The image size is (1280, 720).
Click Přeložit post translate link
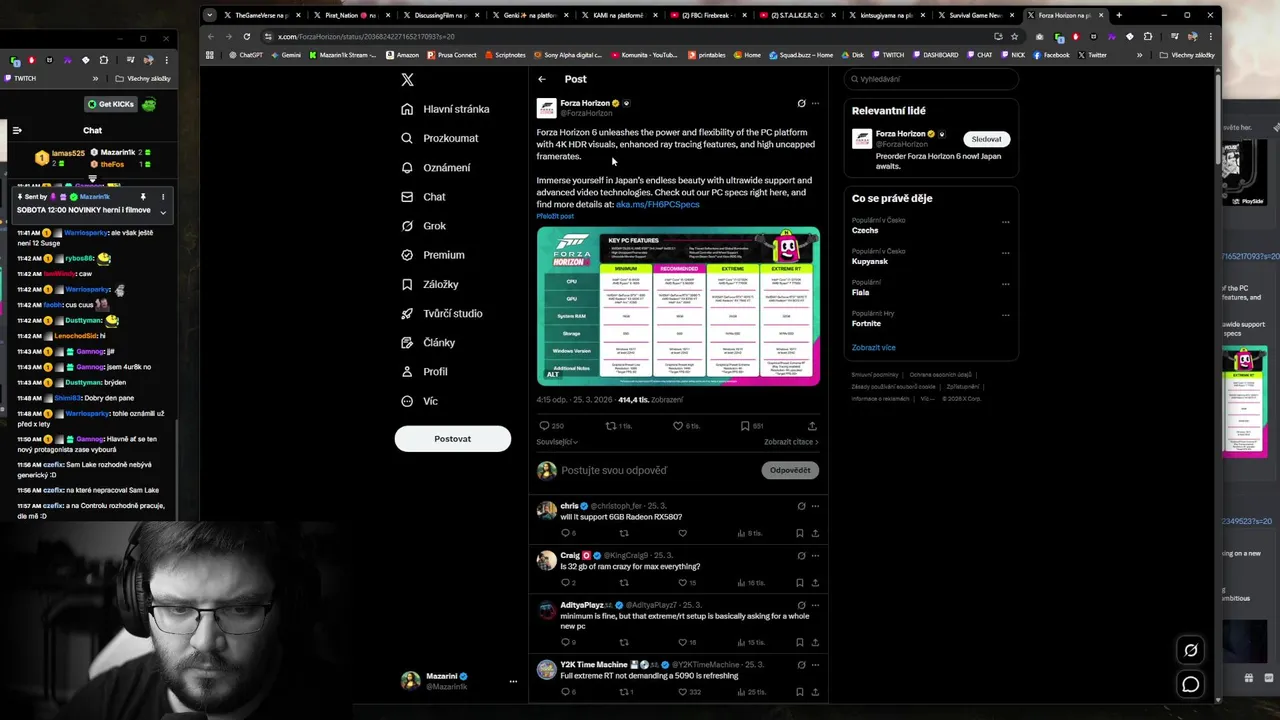[555, 216]
